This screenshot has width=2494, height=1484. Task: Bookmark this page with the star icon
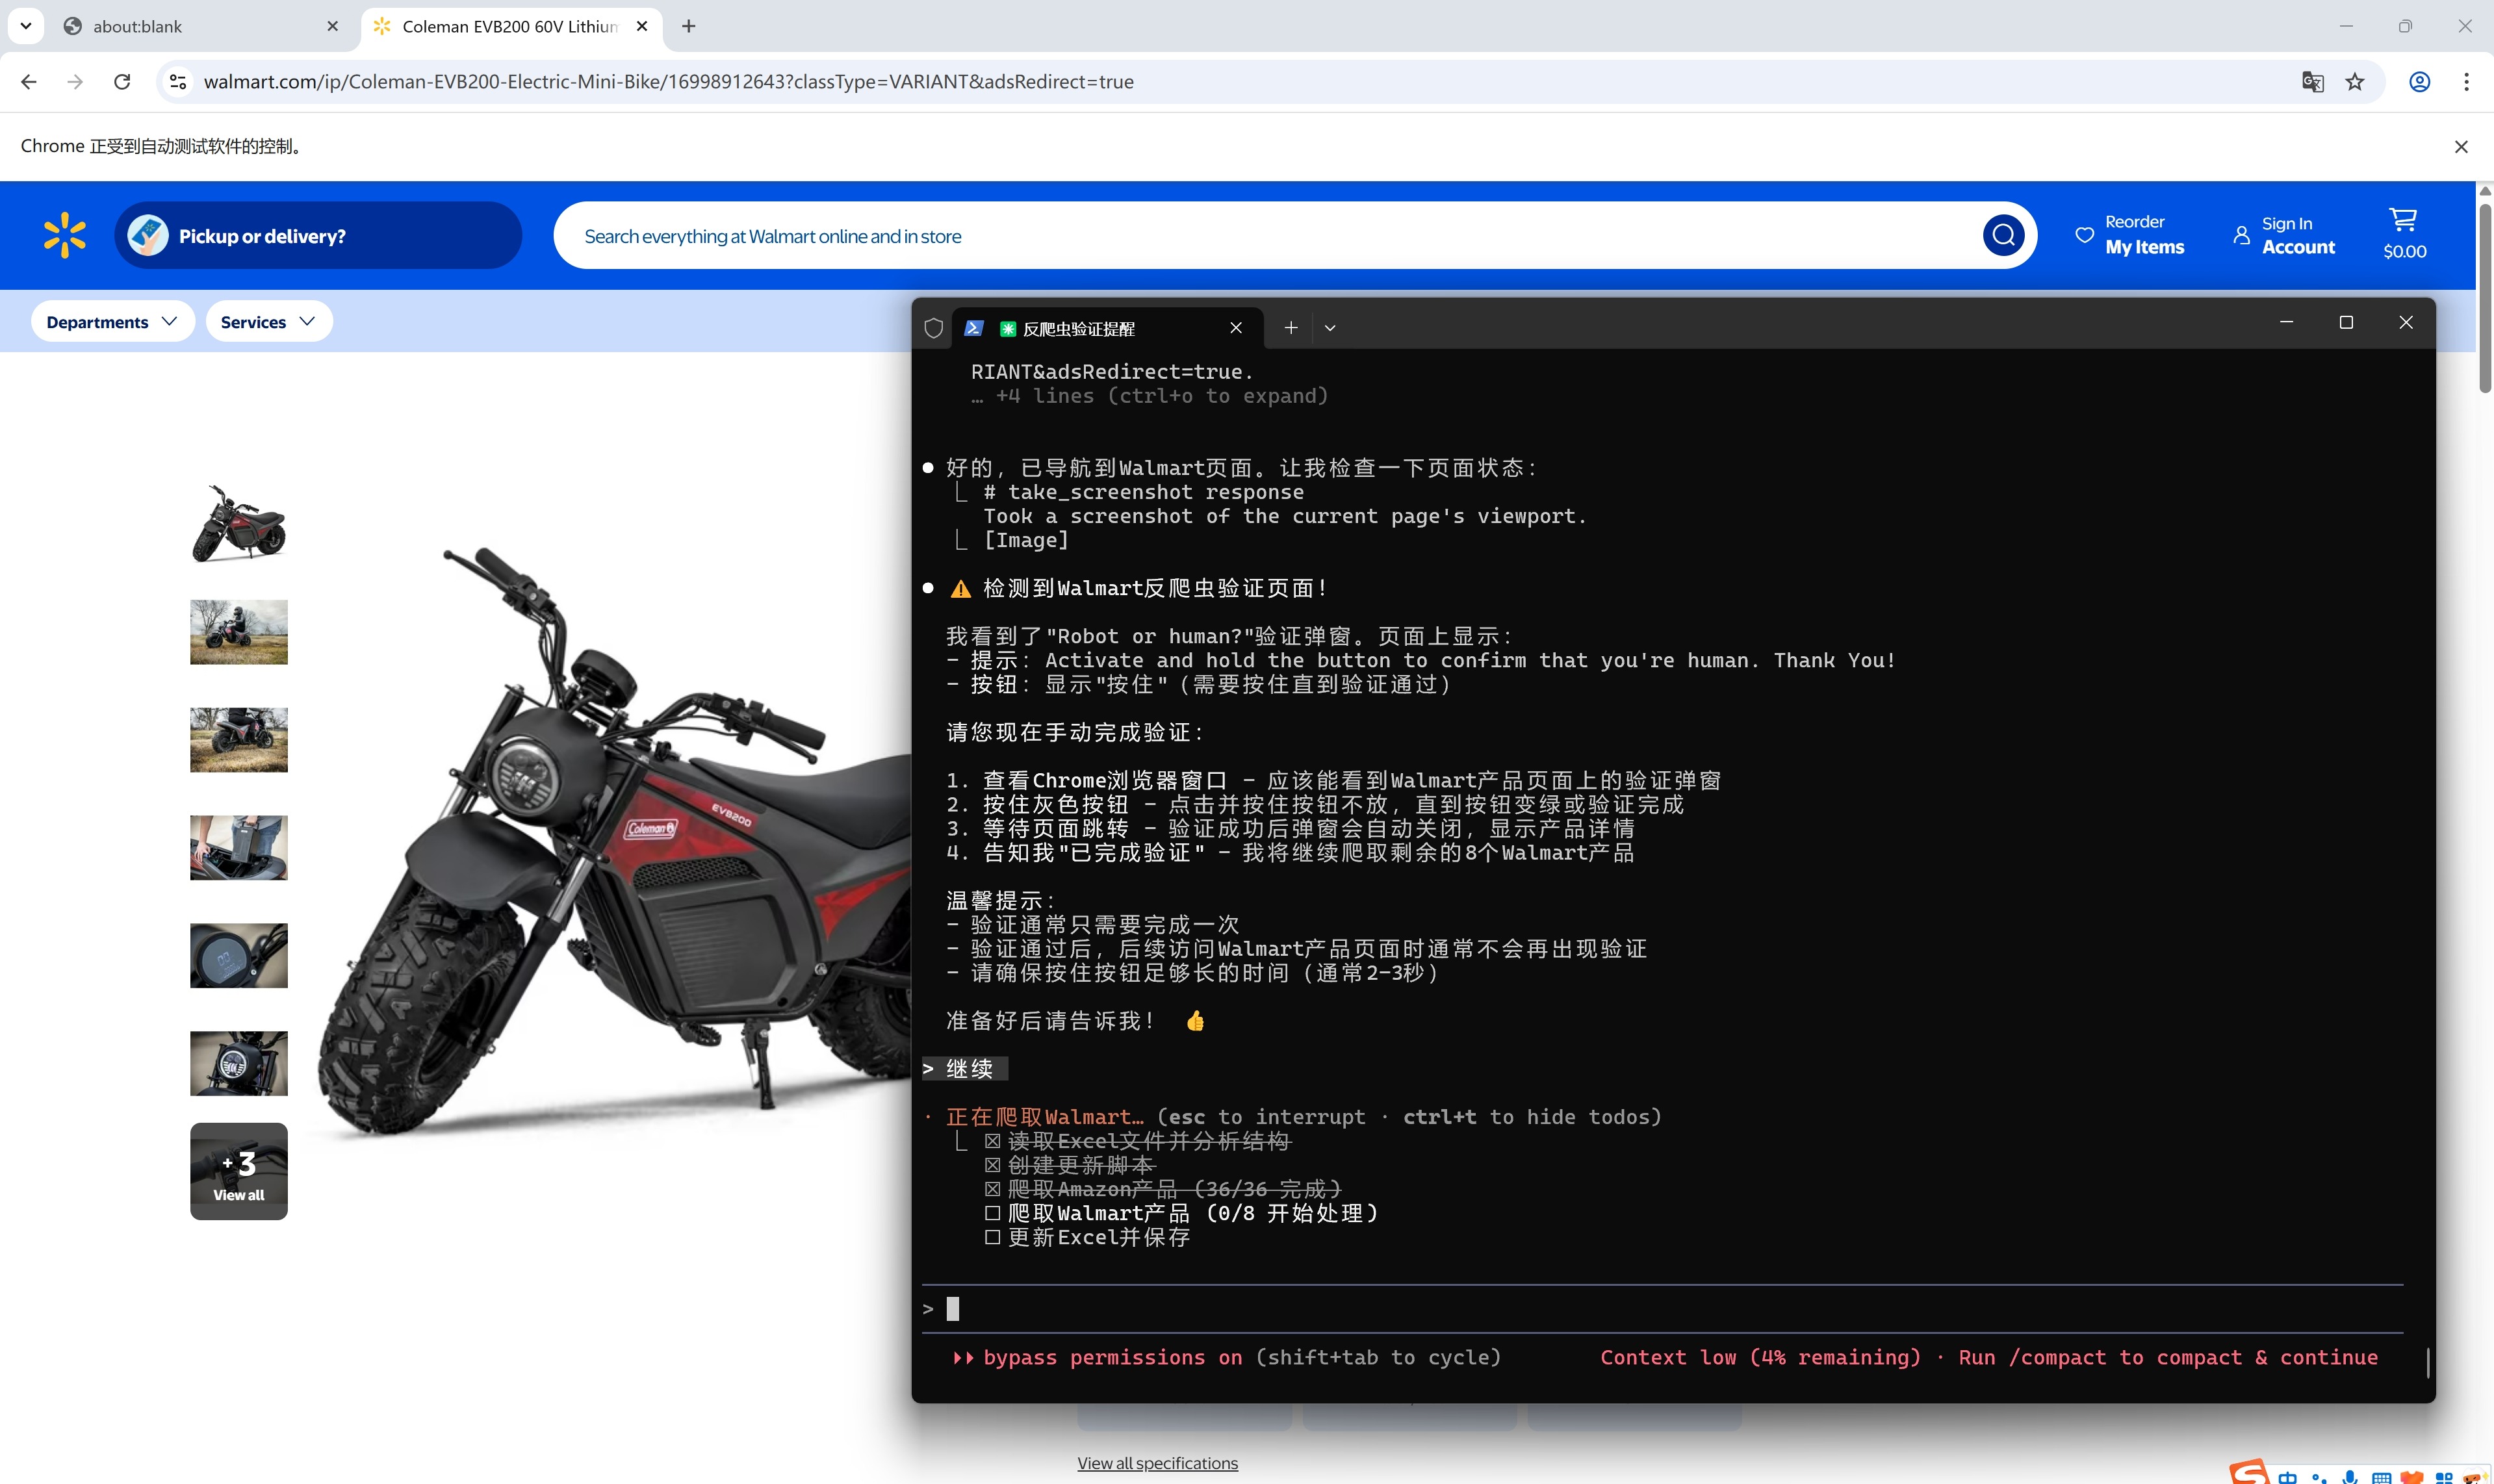(x=2355, y=82)
